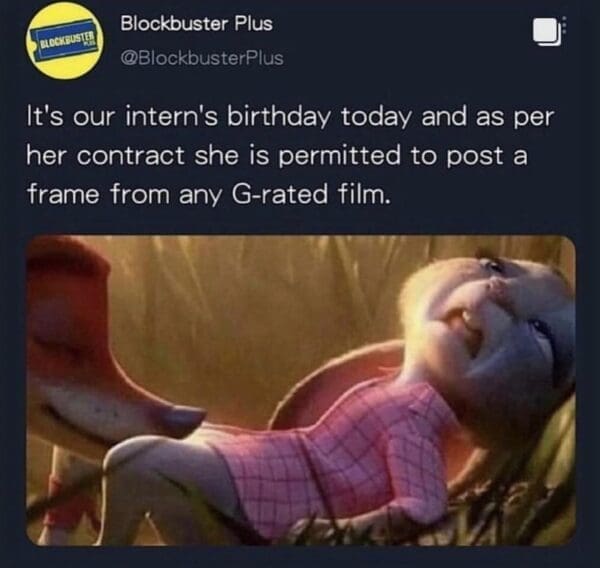This screenshot has height=568, width=600.
Task: Click the stacked multi-image carousel icon
Action: coord(545,33)
